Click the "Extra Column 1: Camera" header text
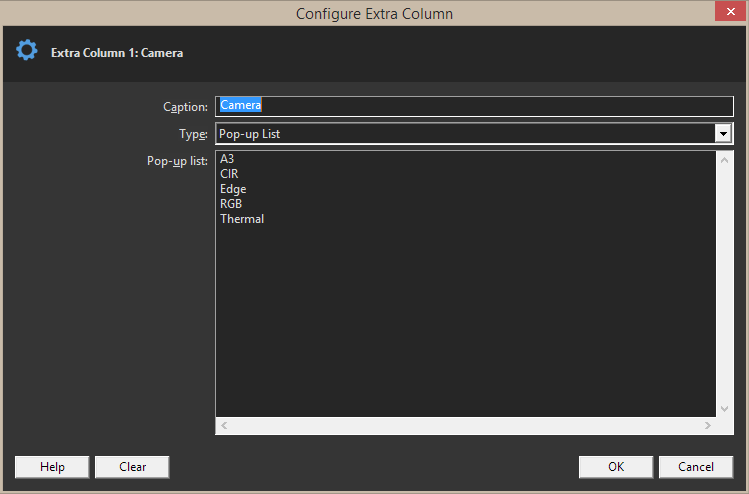 pyautogui.click(x=117, y=52)
